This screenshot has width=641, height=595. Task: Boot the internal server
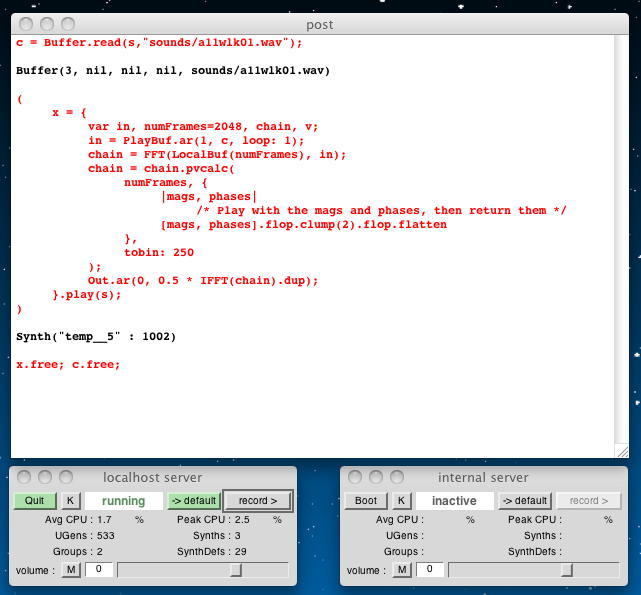tap(366, 500)
